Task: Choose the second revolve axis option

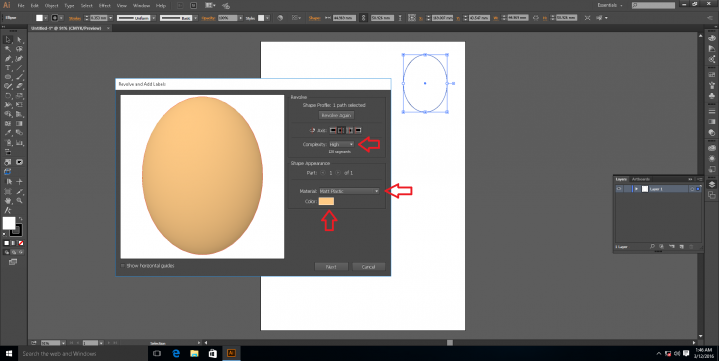Action: (341, 131)
